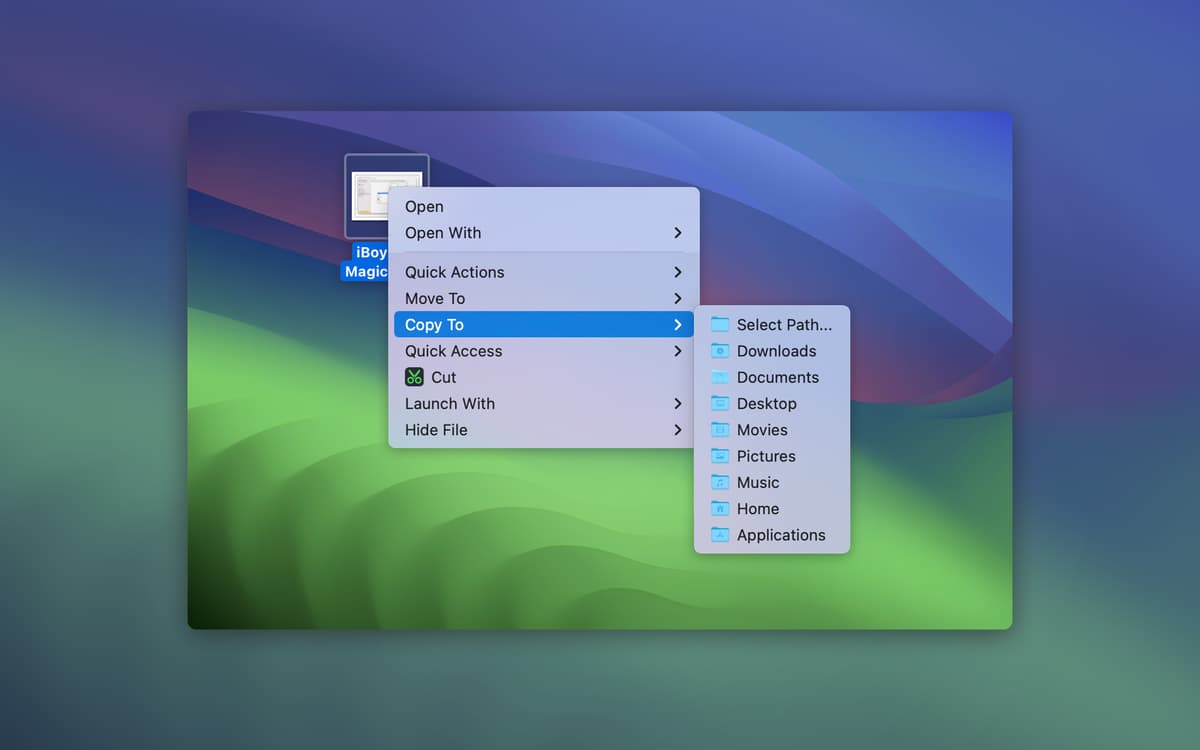Click the Home folder icon
This screenshot has width=1200, height=750.
pyautogui.click(x=720, y=509)
